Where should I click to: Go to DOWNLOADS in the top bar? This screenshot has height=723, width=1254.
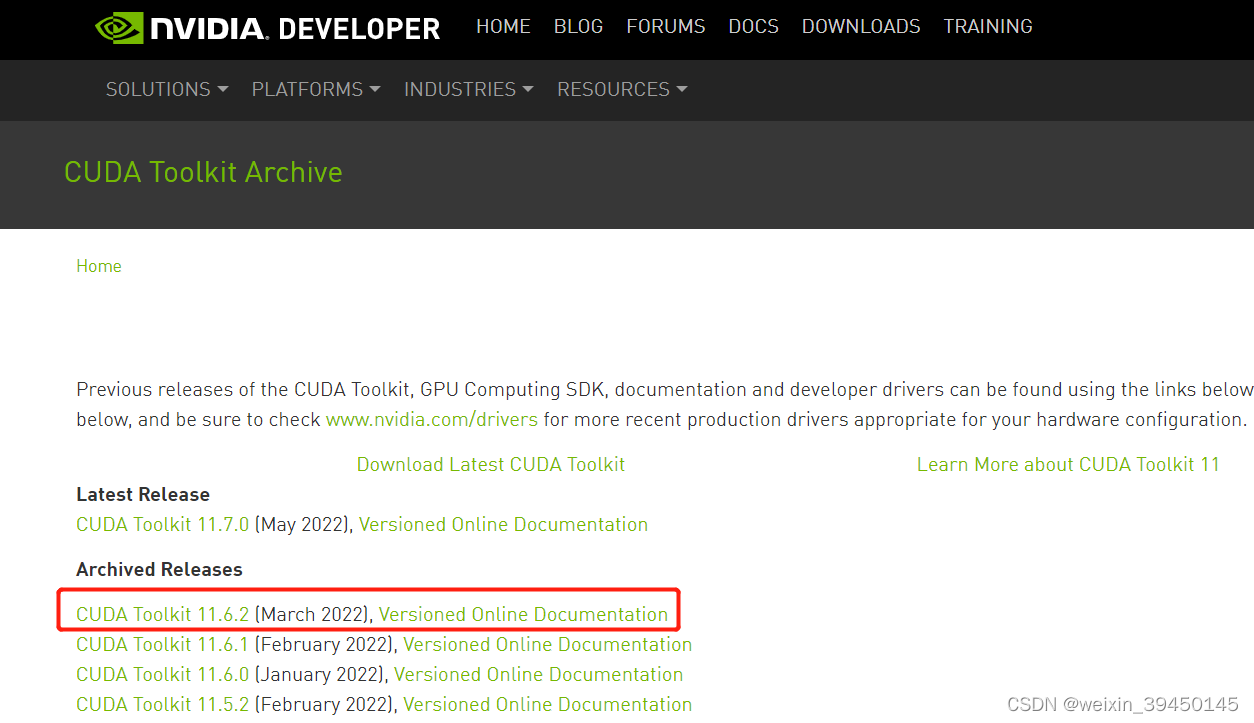(861, 27)
